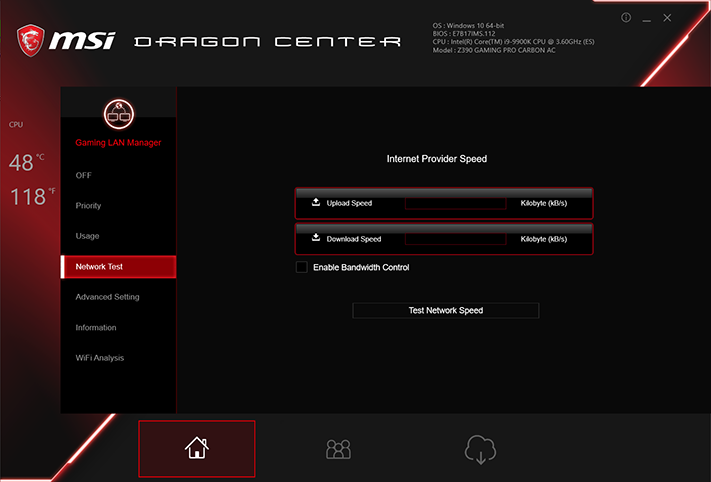Open the Usage section
711x482 pixels.
pos(87,236)
